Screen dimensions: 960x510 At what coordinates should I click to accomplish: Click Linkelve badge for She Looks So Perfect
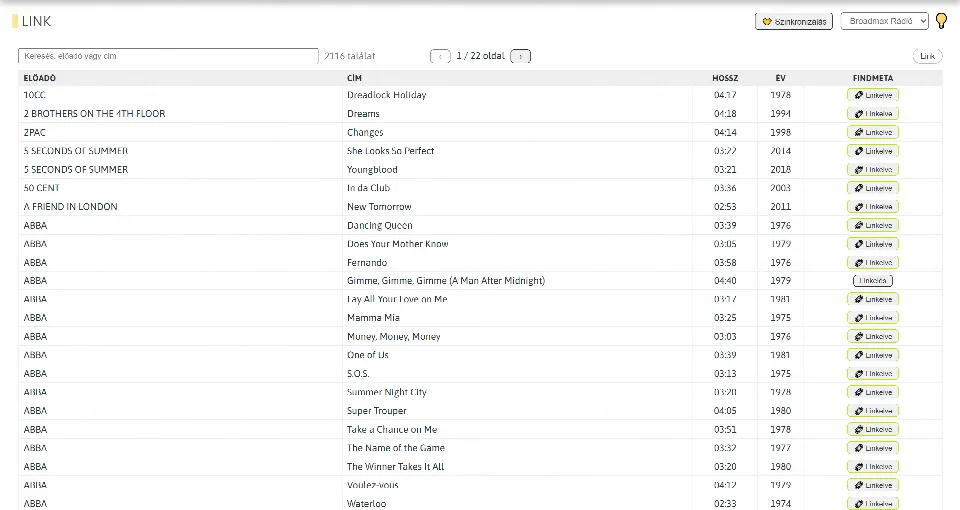(873, 151)
